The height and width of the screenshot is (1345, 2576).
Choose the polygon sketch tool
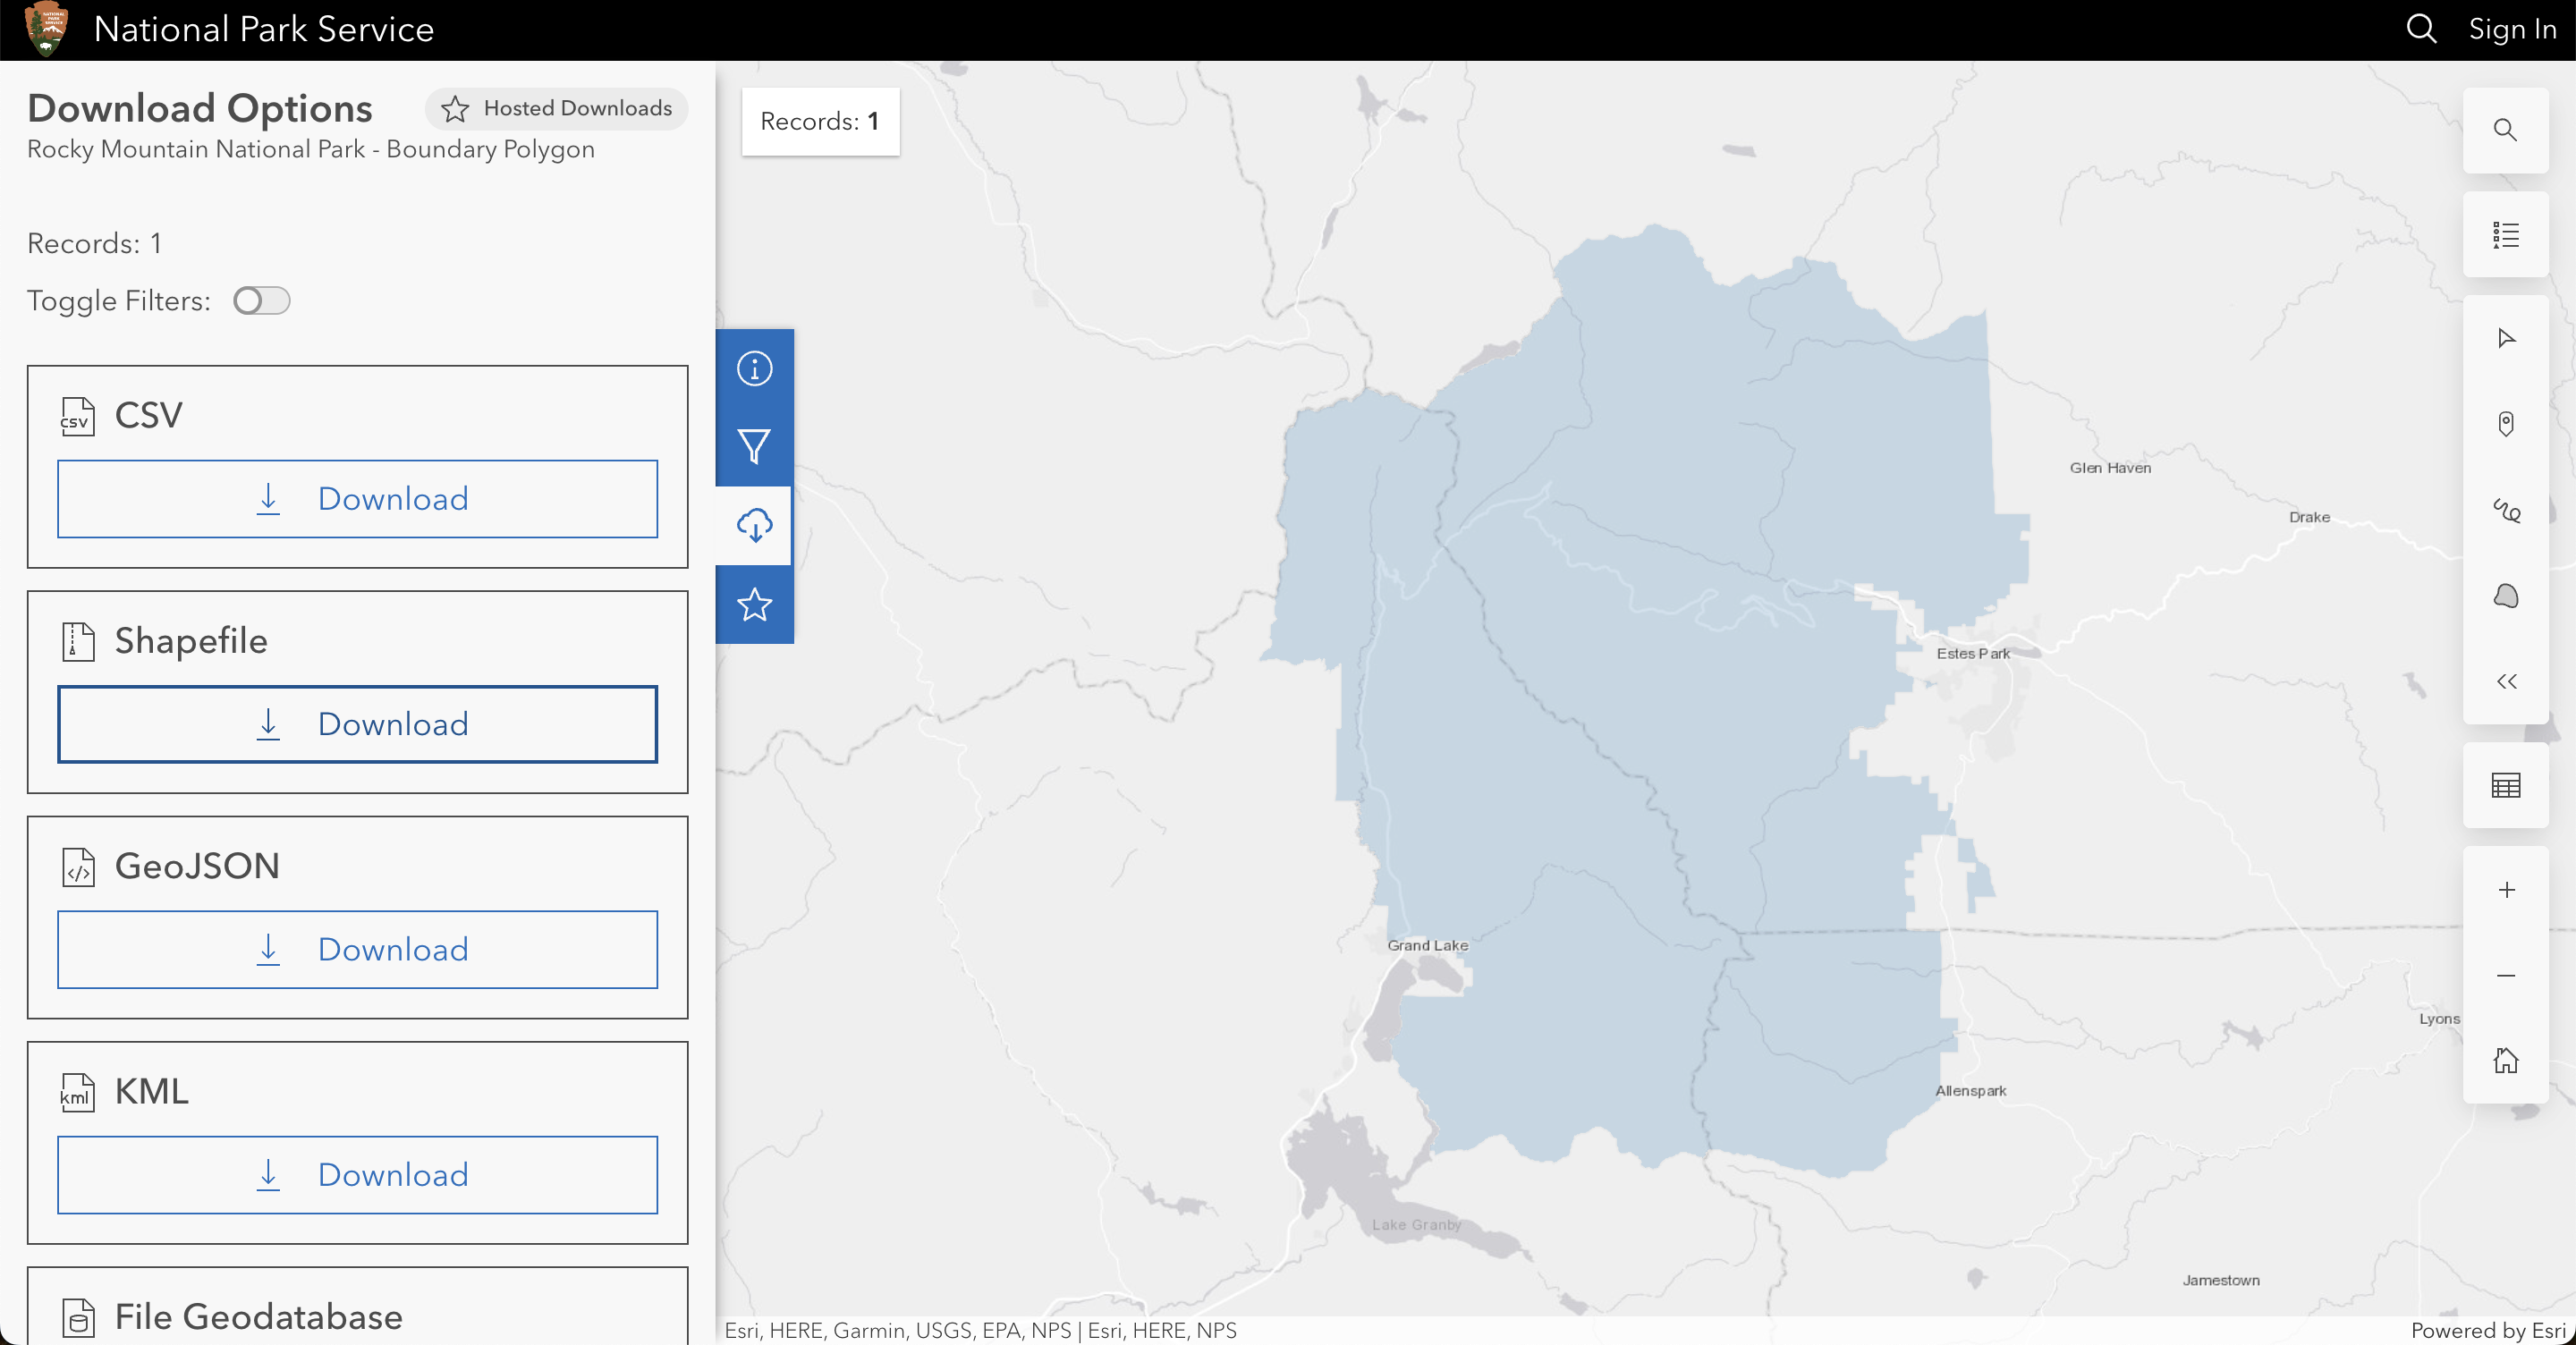click(x=2505, y=596)
